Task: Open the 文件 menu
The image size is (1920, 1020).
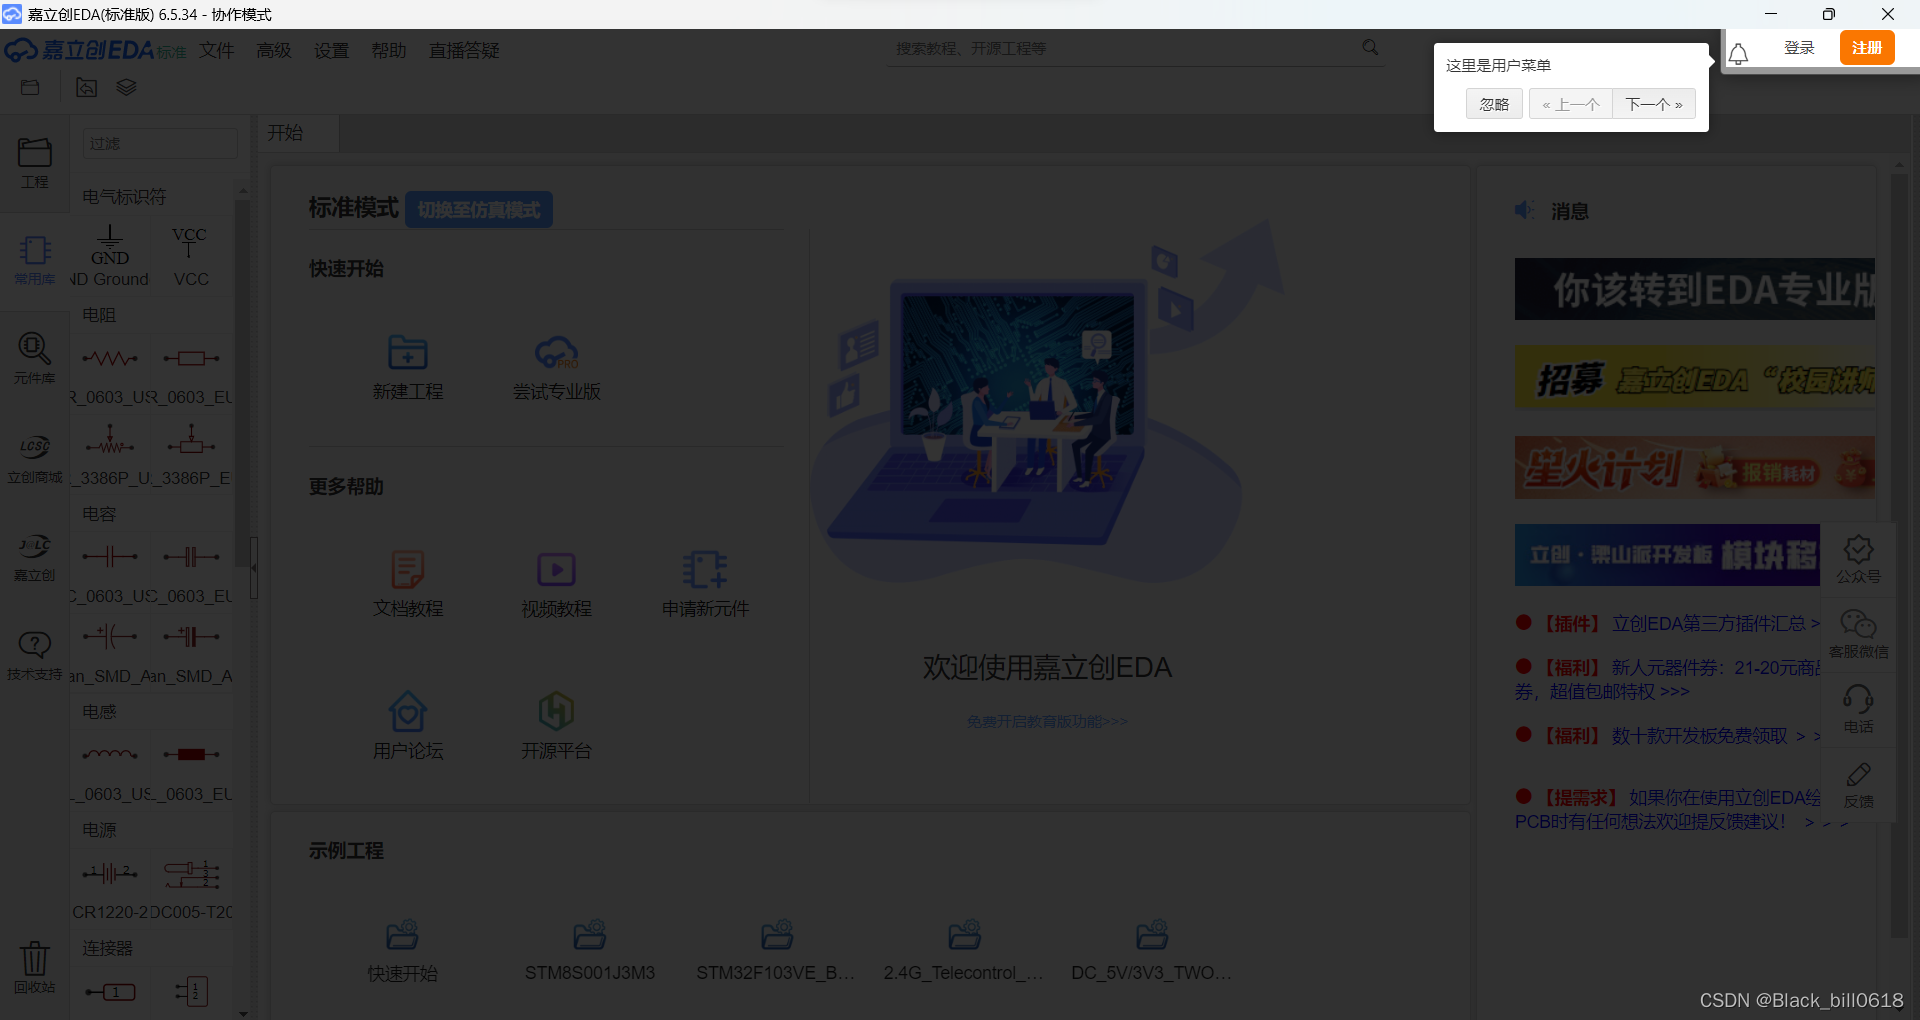Action: coord(216,50)
